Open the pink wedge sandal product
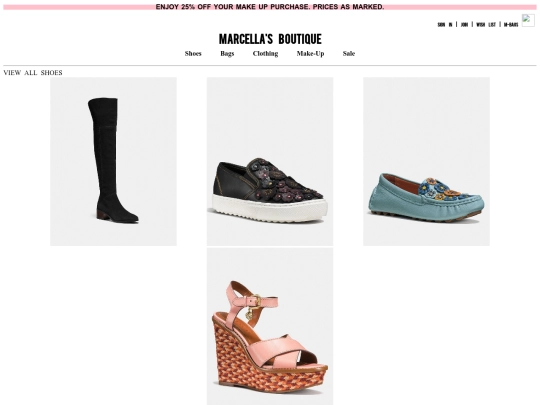This screenshot has width=540, height=405. point(270,326)
